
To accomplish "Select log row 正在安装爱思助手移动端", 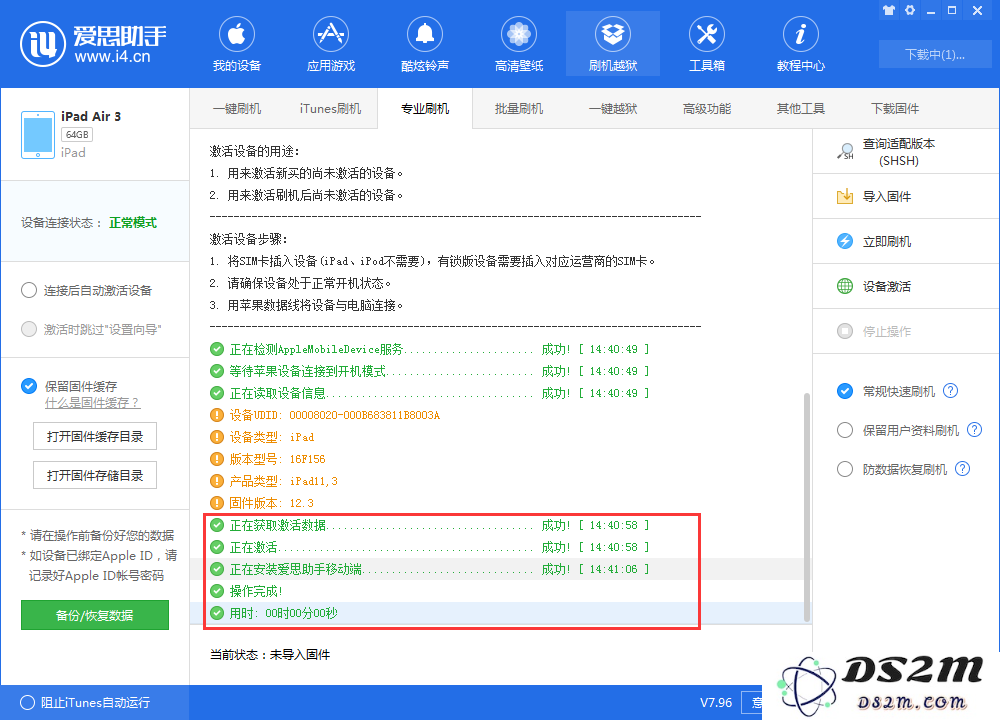I will click(x=496, y=569).
